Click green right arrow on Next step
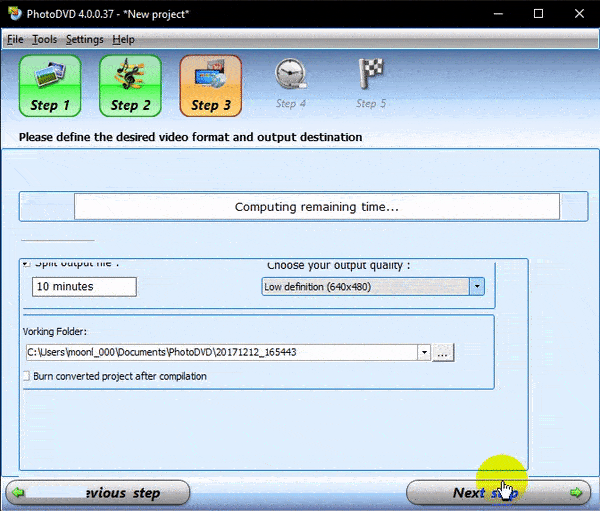600x511 pixels. coord(576,492)
